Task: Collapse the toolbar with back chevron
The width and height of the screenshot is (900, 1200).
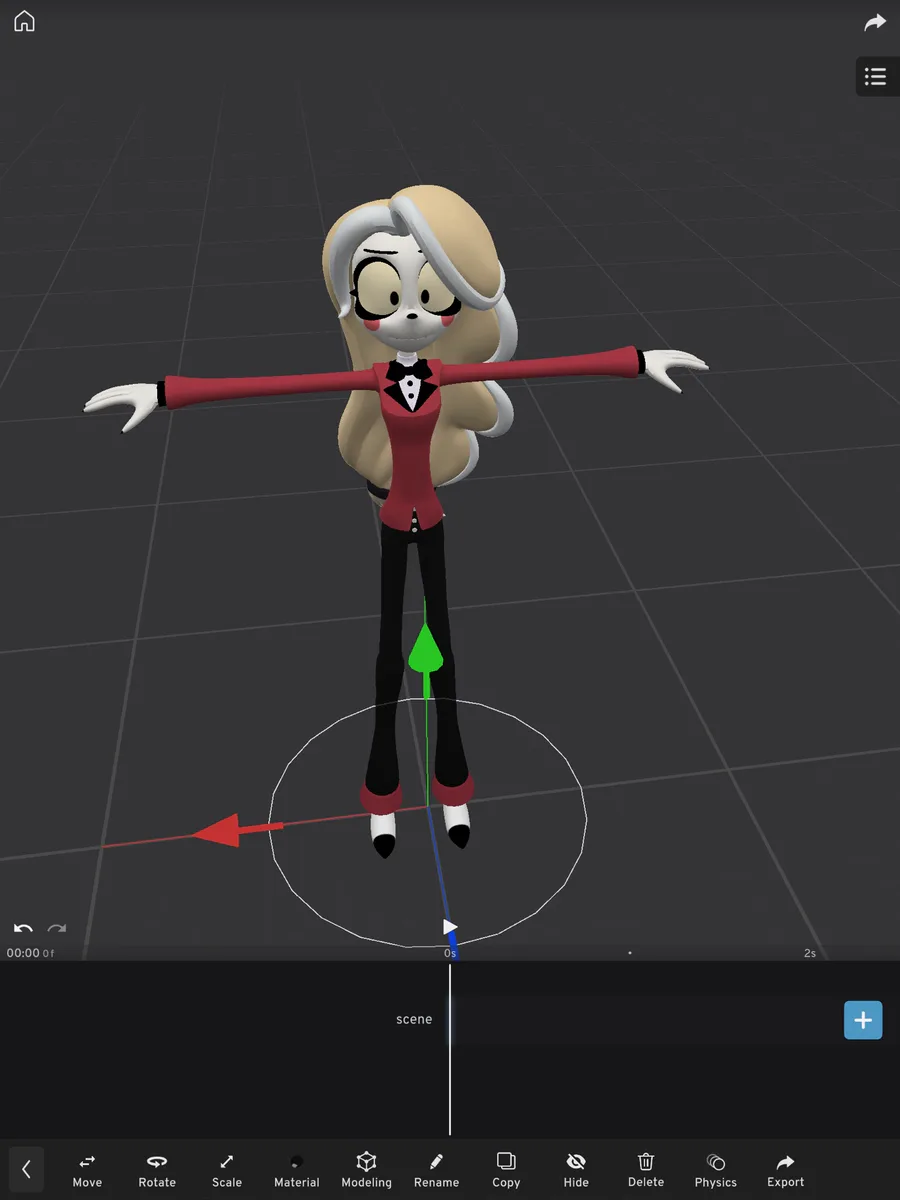Action: [26, 1169]
